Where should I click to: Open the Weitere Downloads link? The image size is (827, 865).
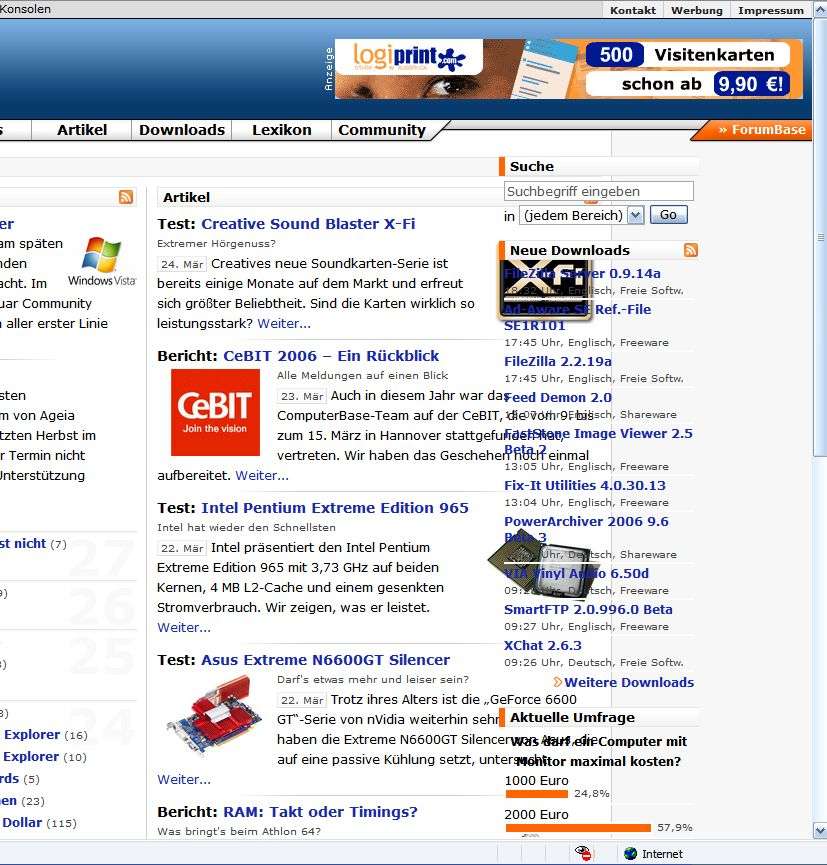629,682
